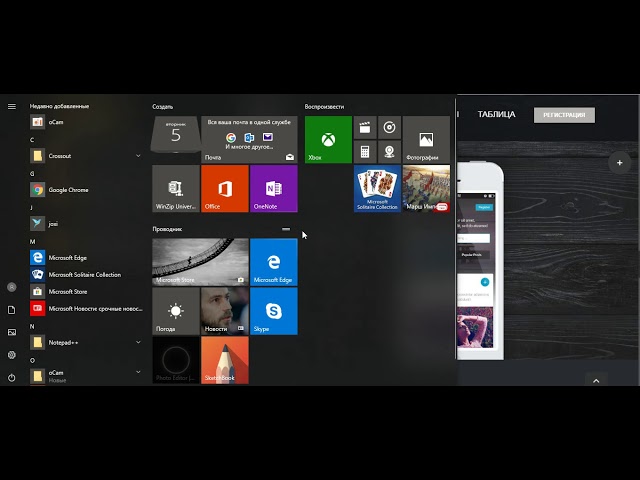
Task: Click letter N section header
Action: pos(32,326)
